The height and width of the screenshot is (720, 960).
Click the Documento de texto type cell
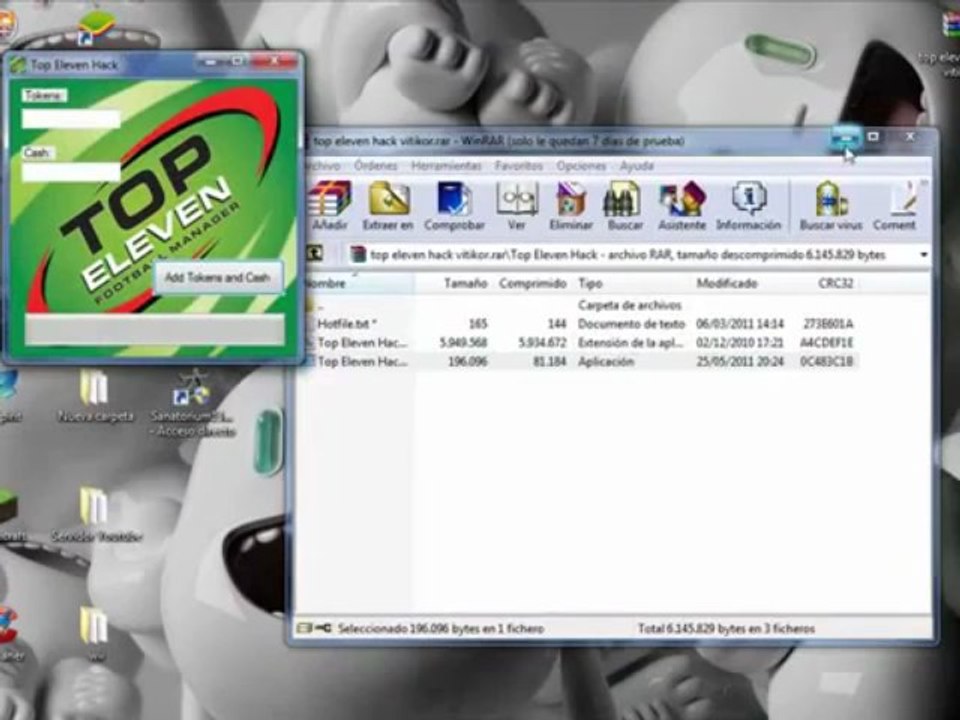tap(631, 324)
